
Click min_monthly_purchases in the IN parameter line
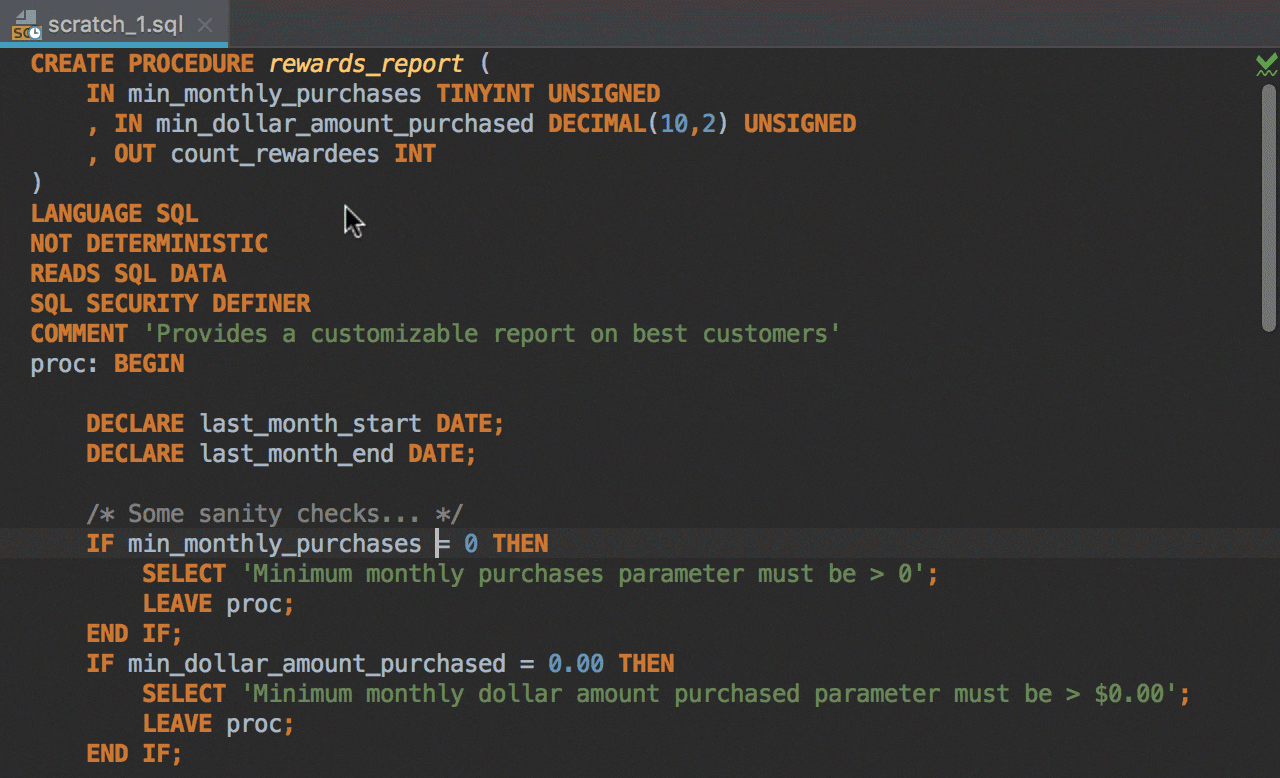[274, 94]
